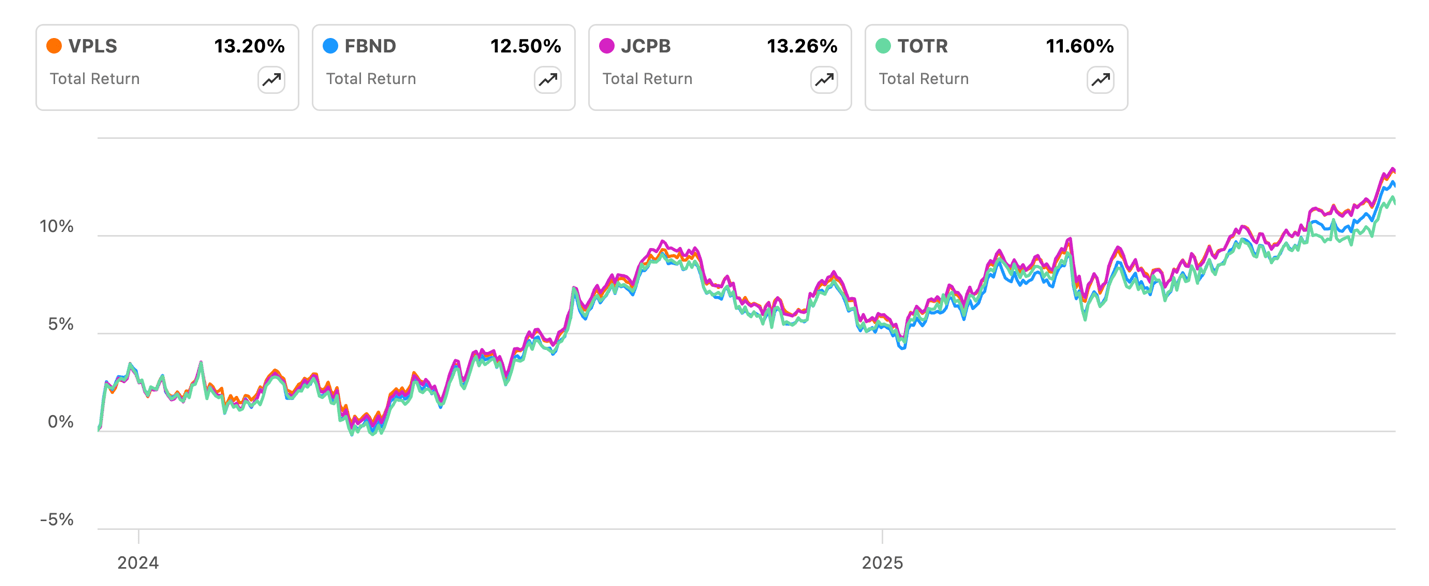Click the blue FBND color dot

330,46
